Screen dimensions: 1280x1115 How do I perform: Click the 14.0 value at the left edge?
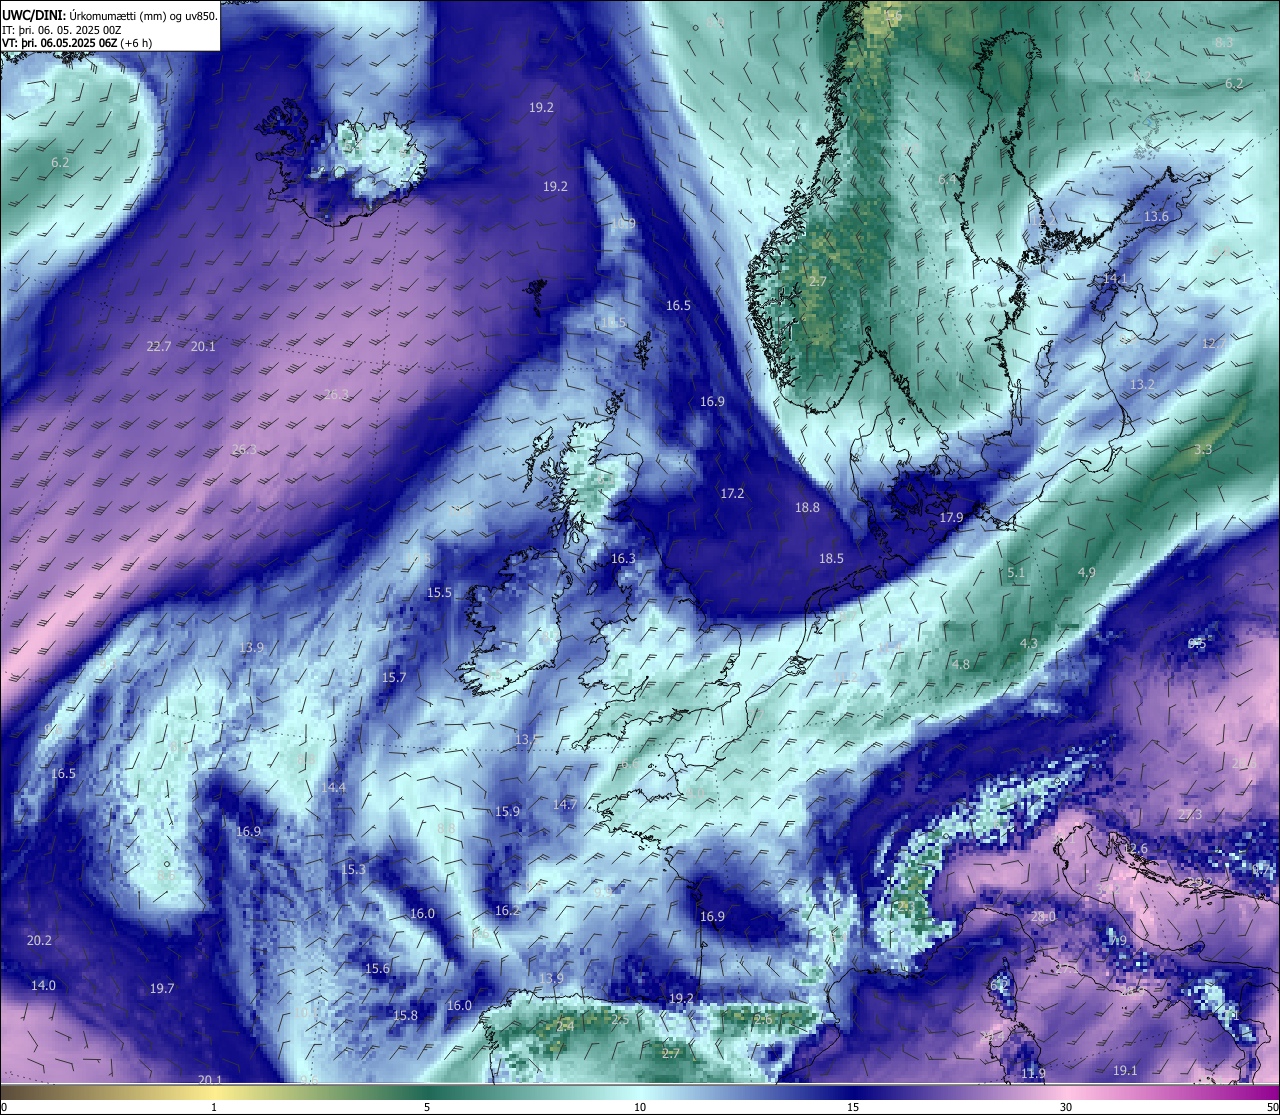pos(43,986)
